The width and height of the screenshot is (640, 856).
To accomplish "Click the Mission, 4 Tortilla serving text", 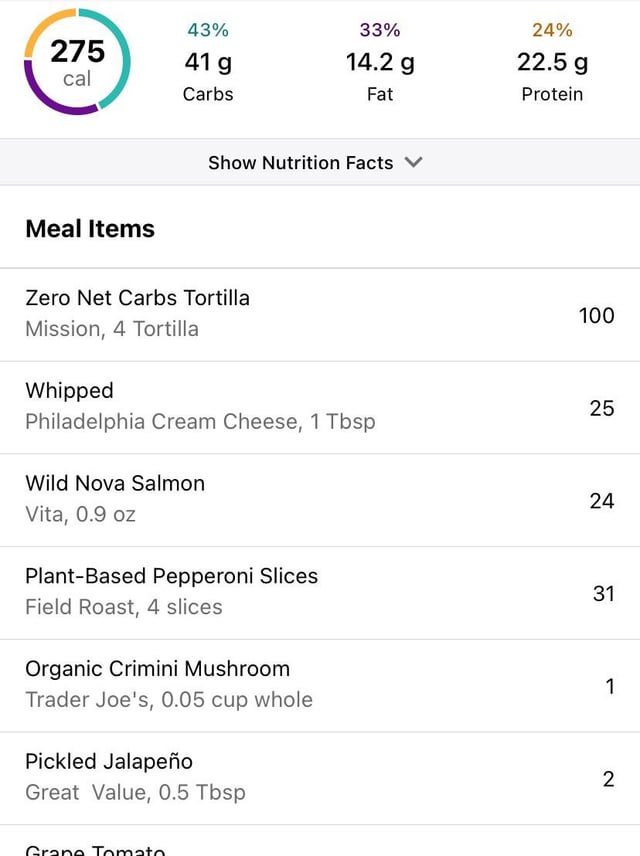I will [x=112, y=329].
